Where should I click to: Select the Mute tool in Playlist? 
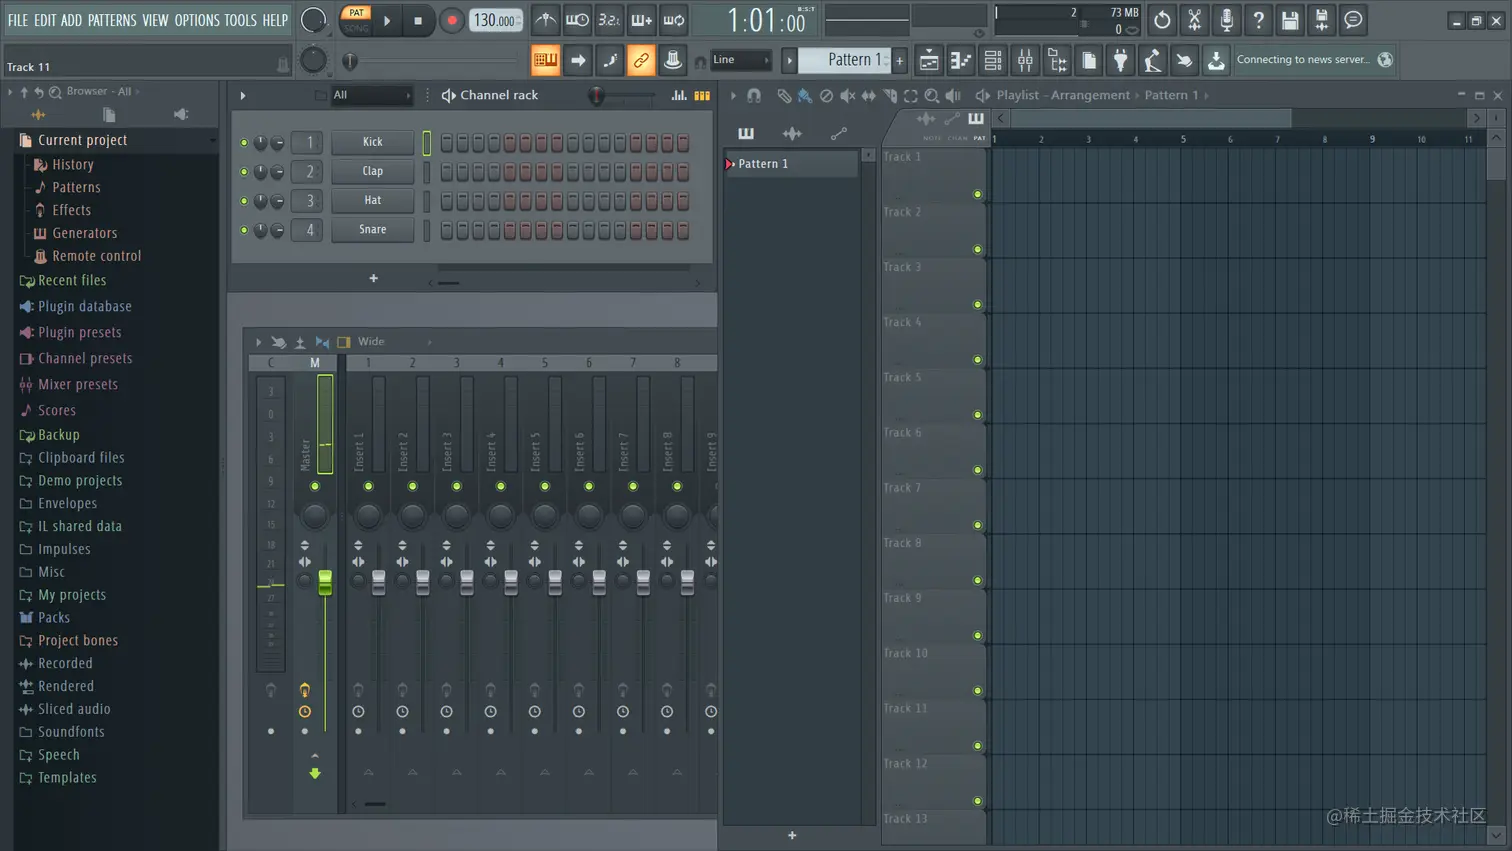[847, 96]
